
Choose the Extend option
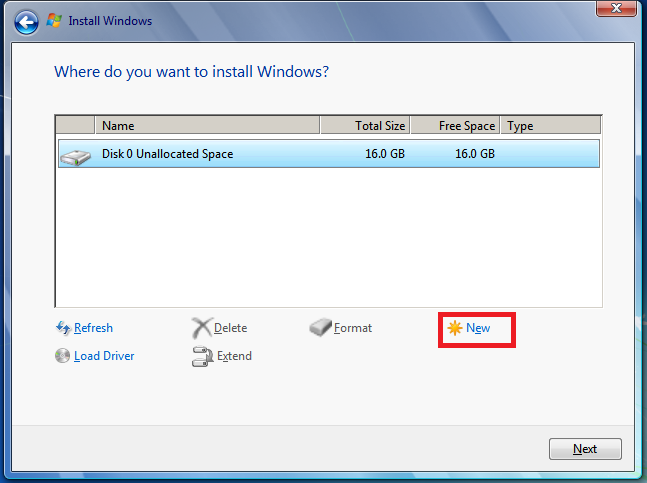pyautogui.click(x=234, y=356)
